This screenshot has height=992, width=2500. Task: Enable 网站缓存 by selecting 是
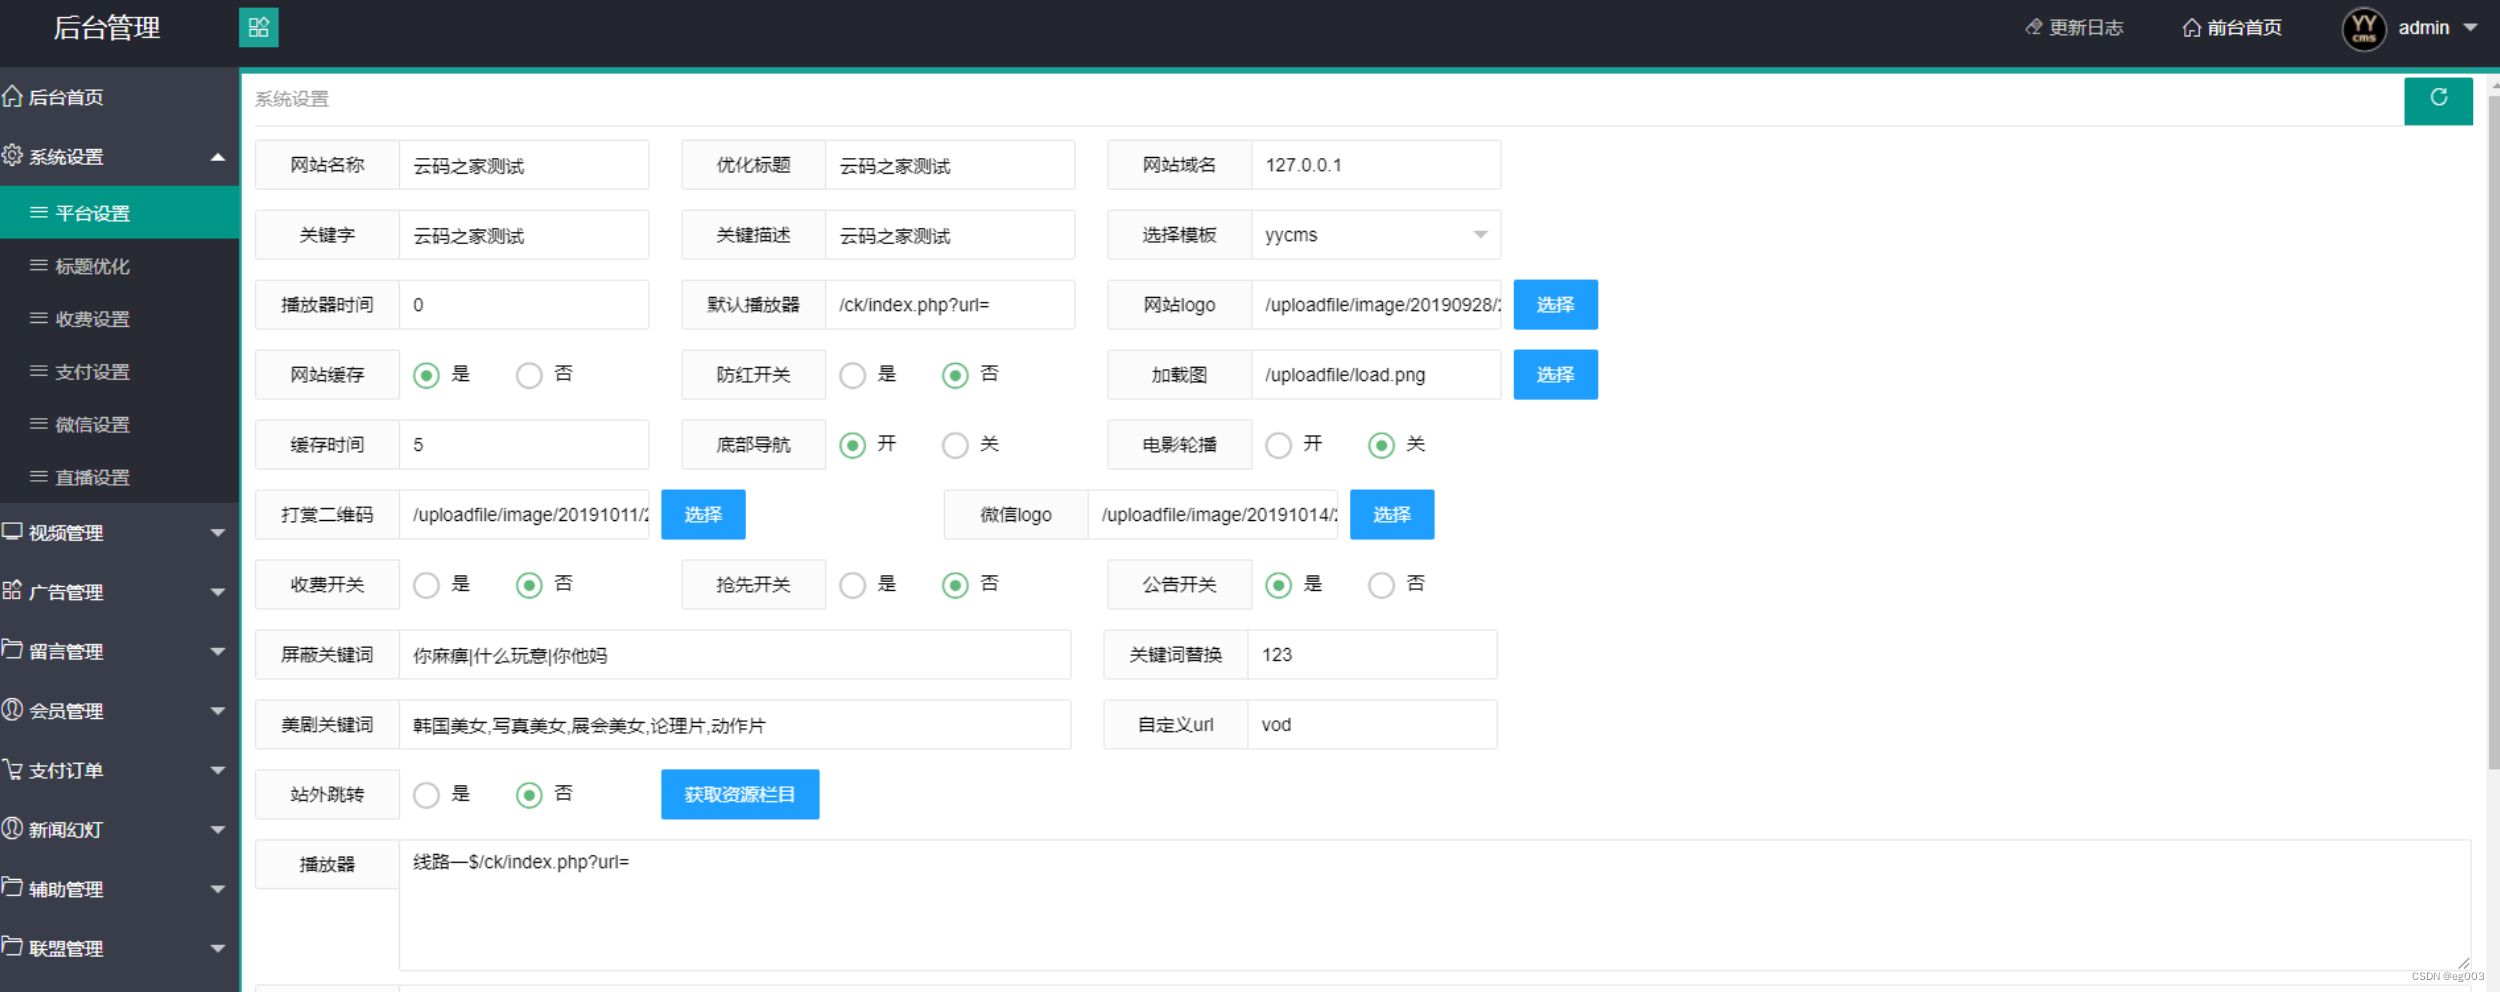[428, 374]
